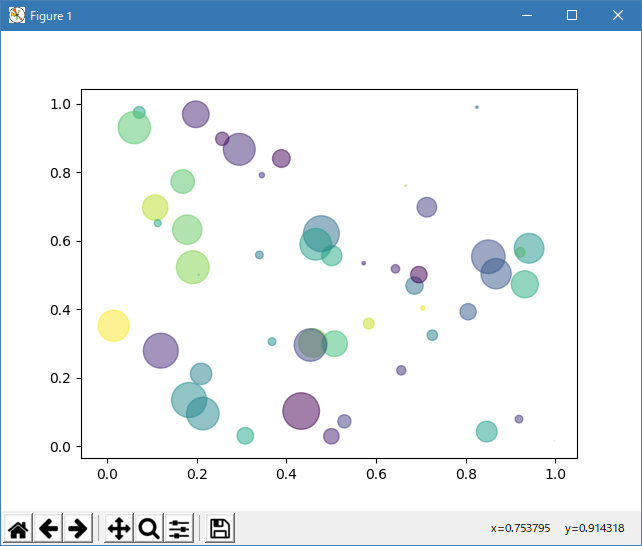The width and height of the screenshot is (642, 546).
Task: Click the large yellow bubble near x=0.0
Action: tap(113, 326)
